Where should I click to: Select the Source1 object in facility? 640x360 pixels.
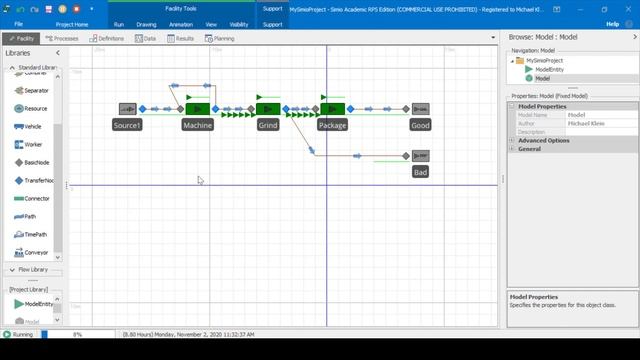click(x=127, y=109)
